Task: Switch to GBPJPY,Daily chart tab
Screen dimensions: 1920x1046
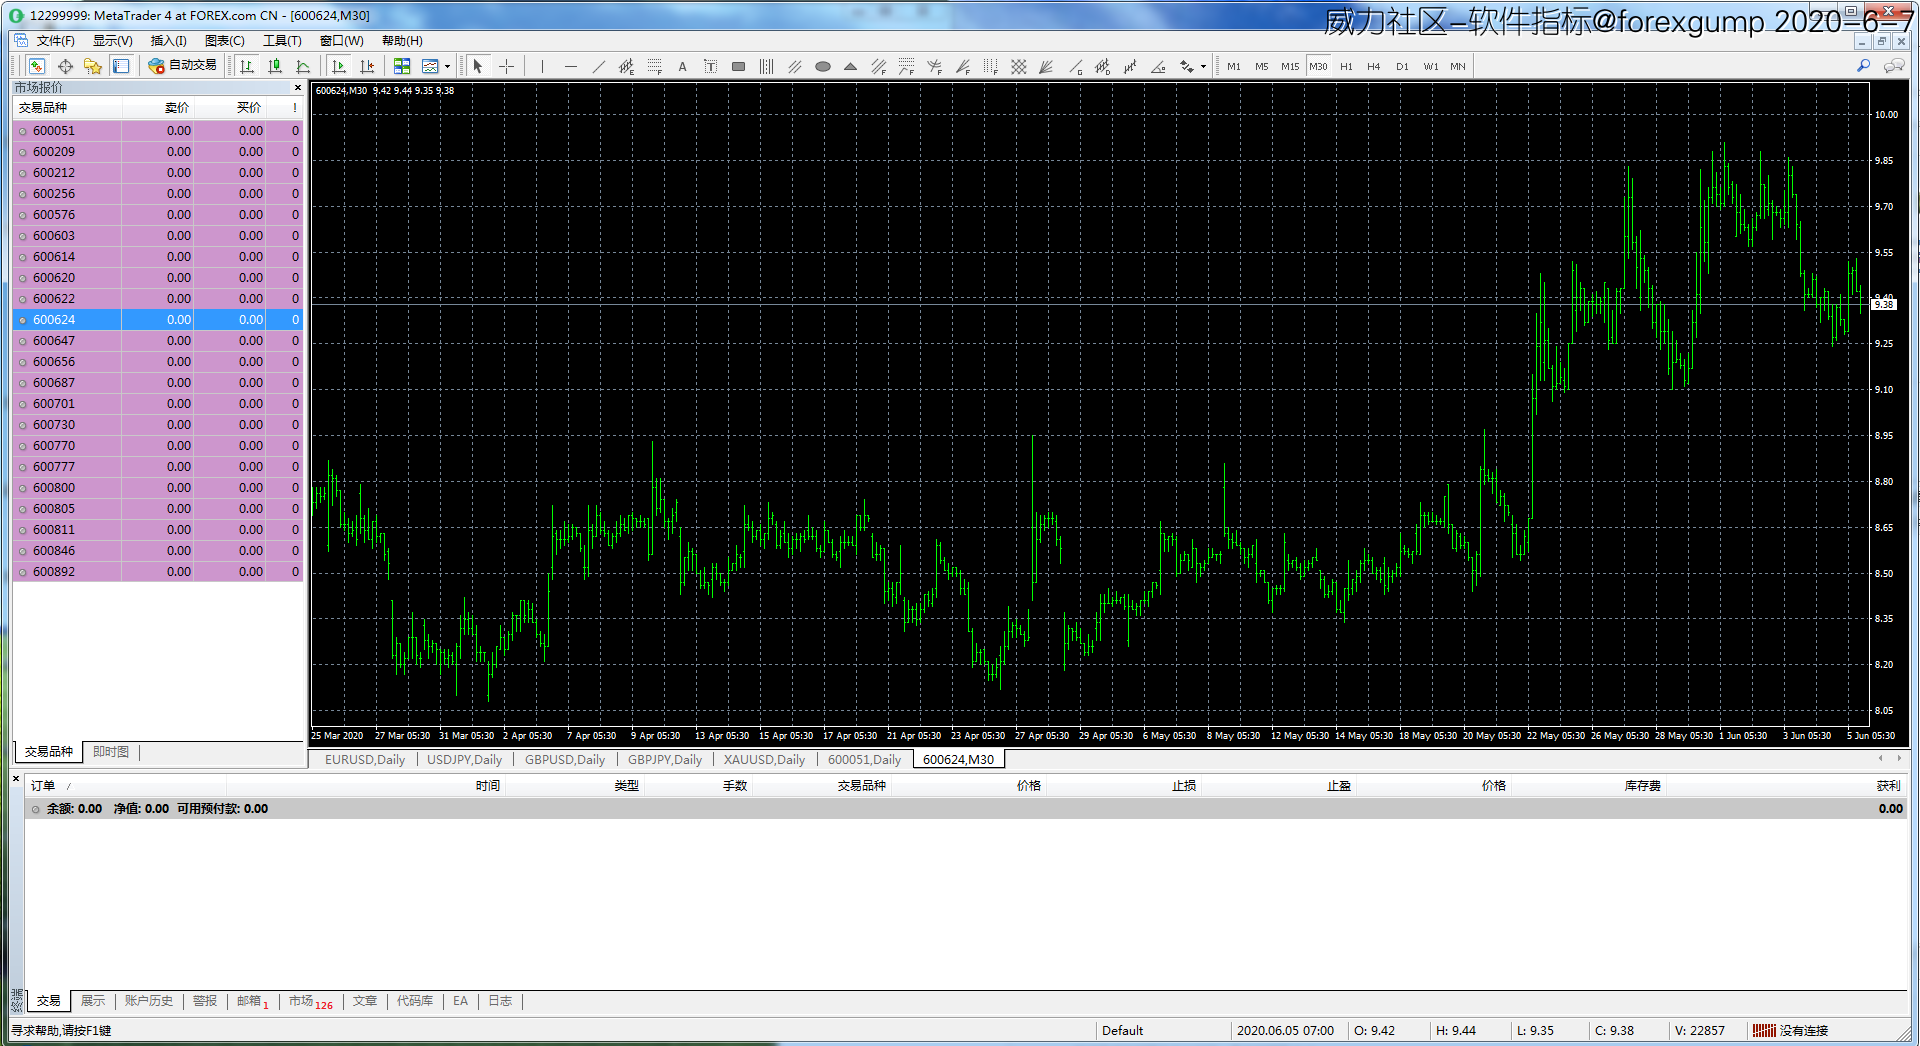Action: tap(665, 759)
